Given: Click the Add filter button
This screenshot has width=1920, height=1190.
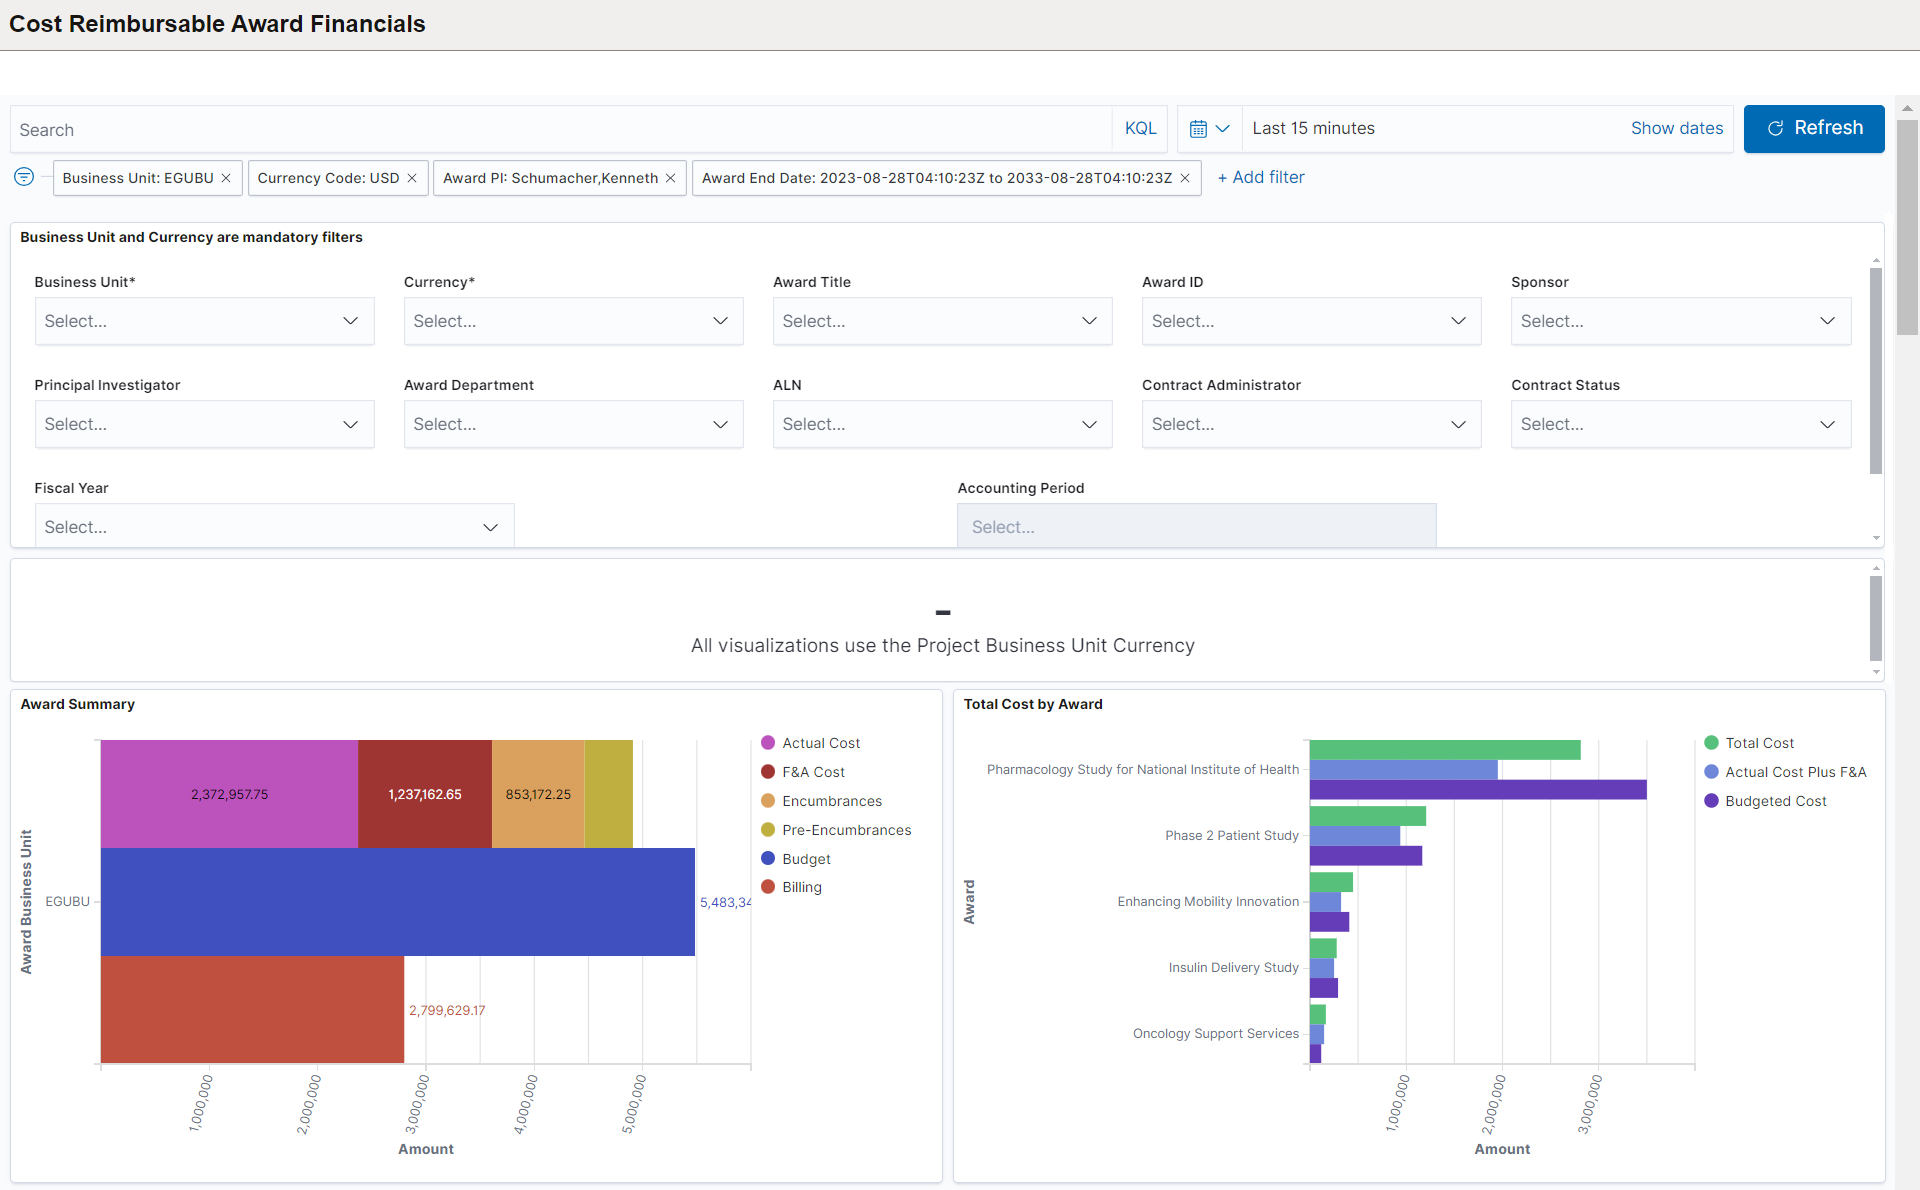Looking at the screenshot, I should 1260,177.
